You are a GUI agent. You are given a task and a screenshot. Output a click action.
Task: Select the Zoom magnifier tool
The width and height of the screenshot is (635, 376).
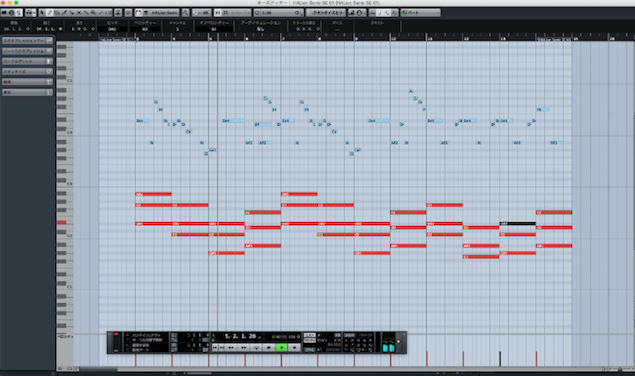pos(94,13)
